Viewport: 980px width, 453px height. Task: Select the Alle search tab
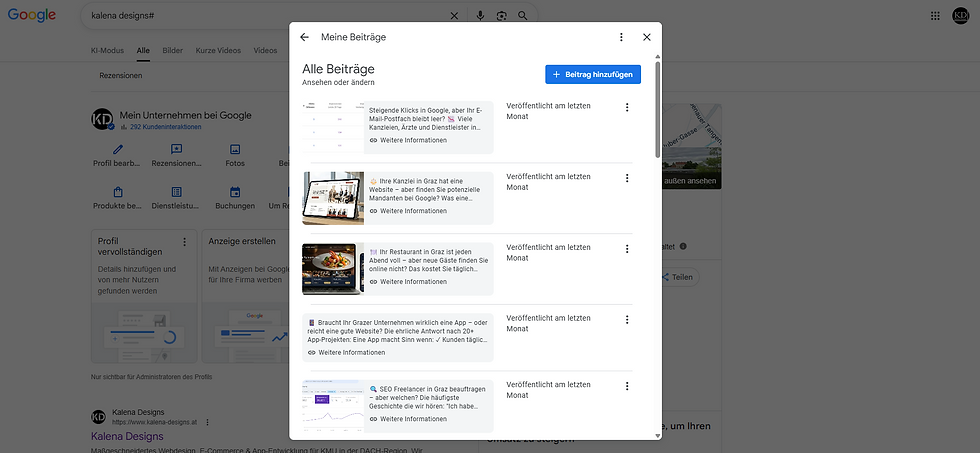click(x=143, y=51)
